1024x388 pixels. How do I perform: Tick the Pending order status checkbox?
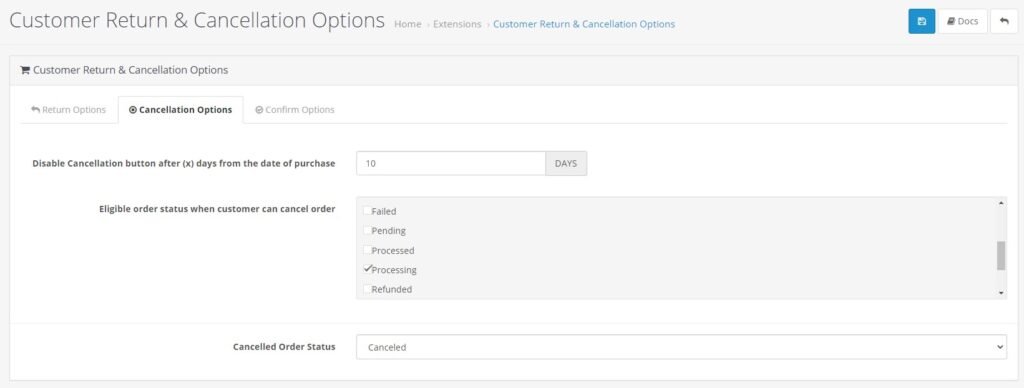[x=367, y=230]
